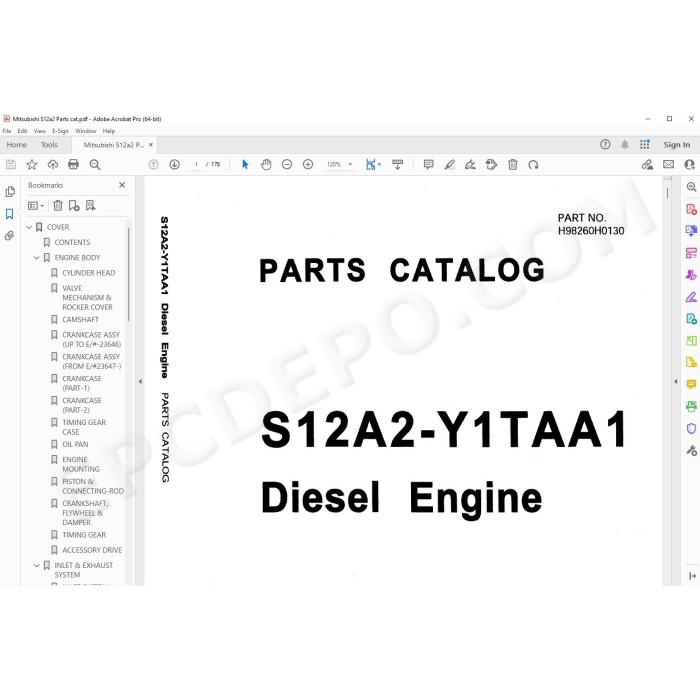Go to the previous page arrow
This screenshot has width=700, height=700.
coord(153,165)
